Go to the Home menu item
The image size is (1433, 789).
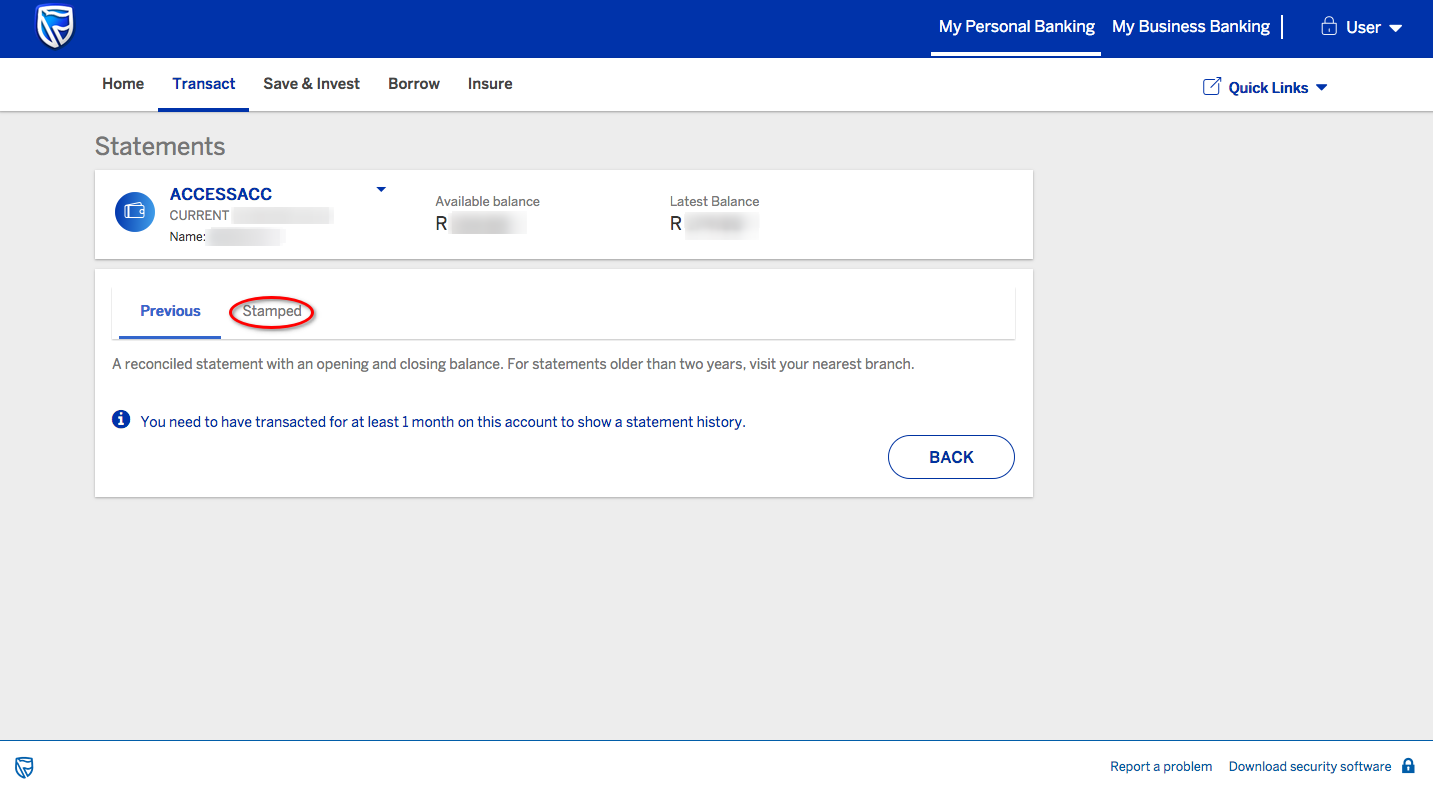coord(123,84)
